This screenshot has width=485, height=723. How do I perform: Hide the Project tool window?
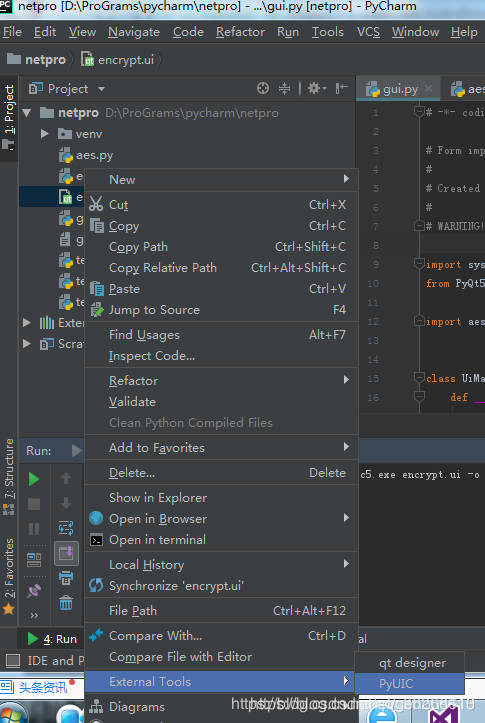point(342,88)
